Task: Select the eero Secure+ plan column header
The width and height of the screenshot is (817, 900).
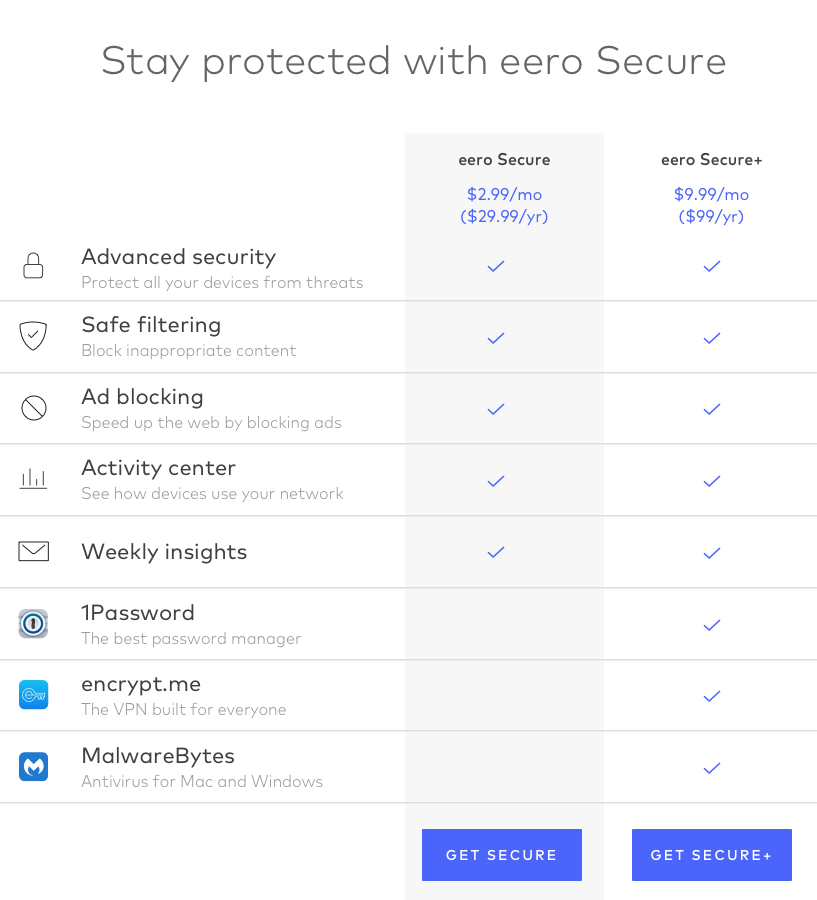Action: 711,160
